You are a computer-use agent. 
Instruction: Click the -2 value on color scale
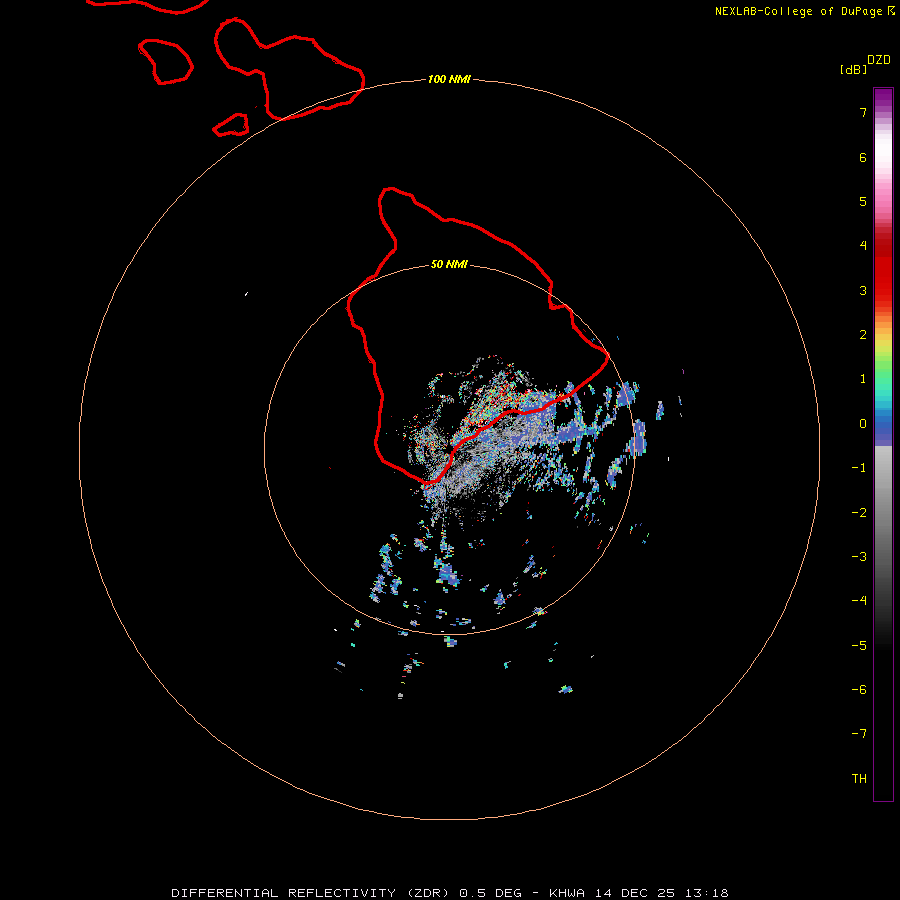coord(859,513)
